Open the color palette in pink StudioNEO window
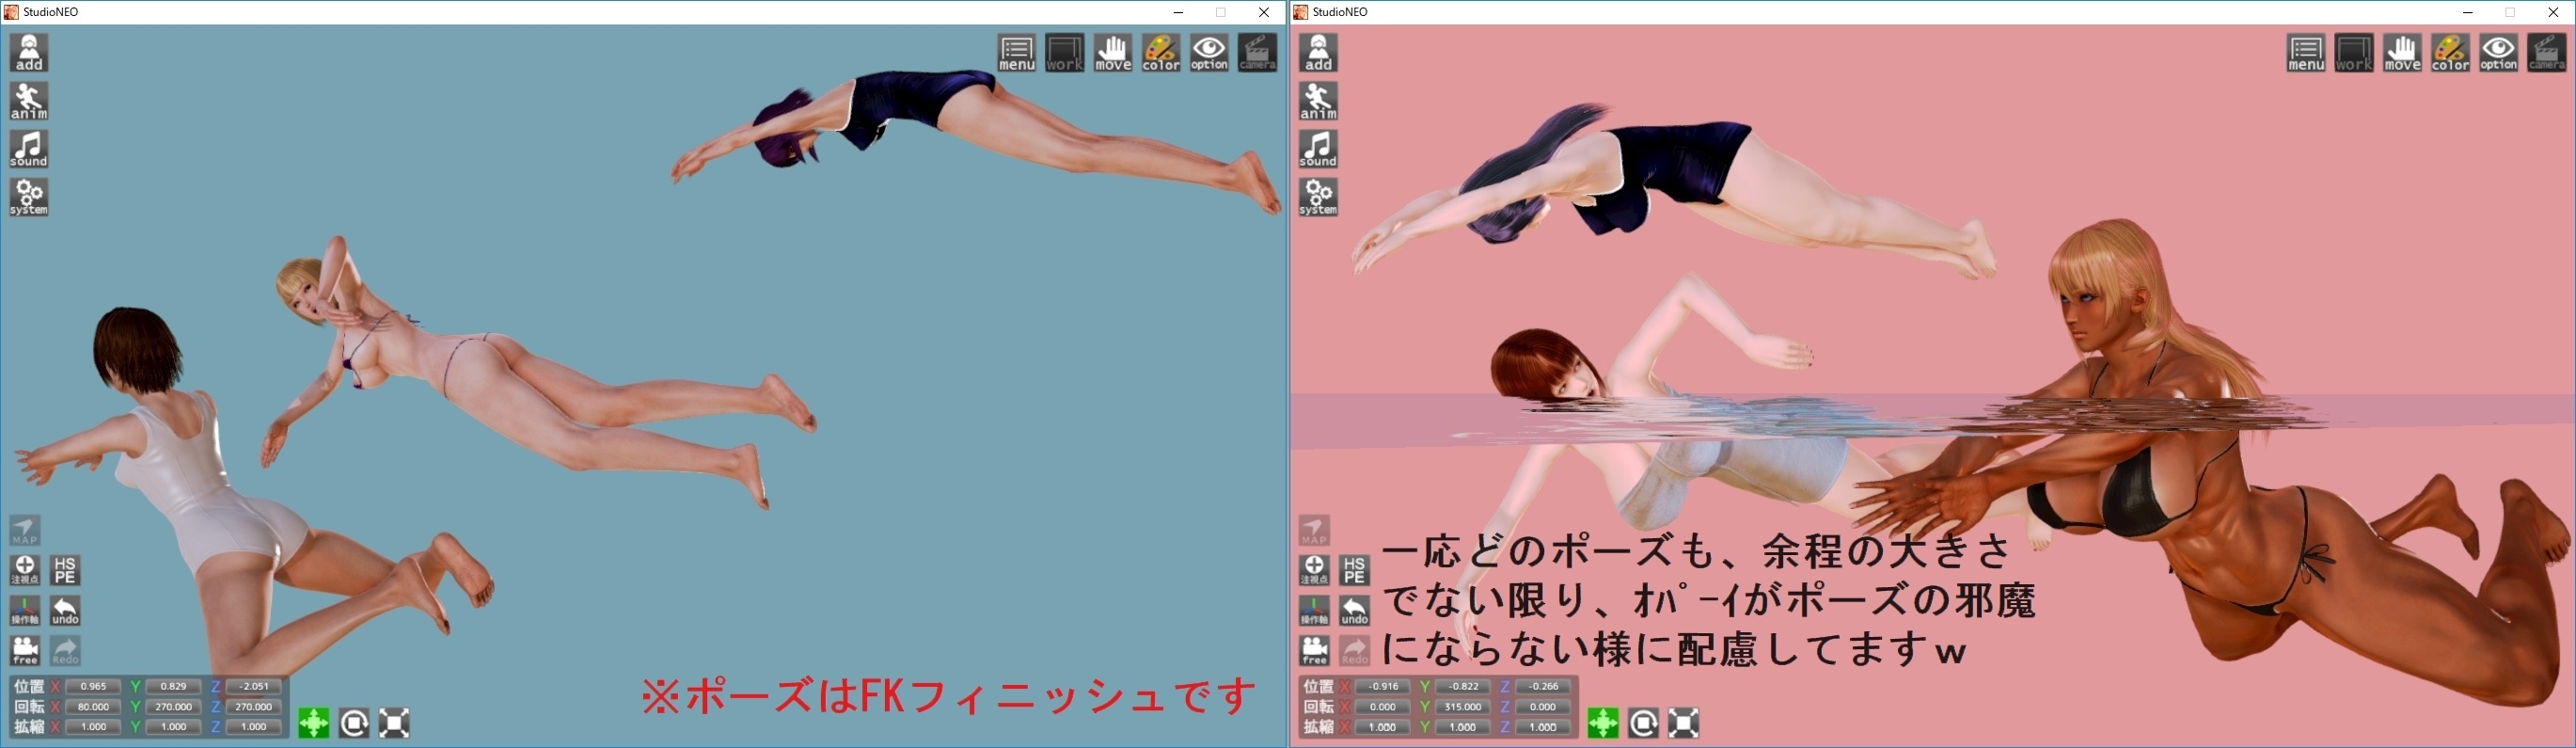The image size is (2576, 748). click(2450, 53)
